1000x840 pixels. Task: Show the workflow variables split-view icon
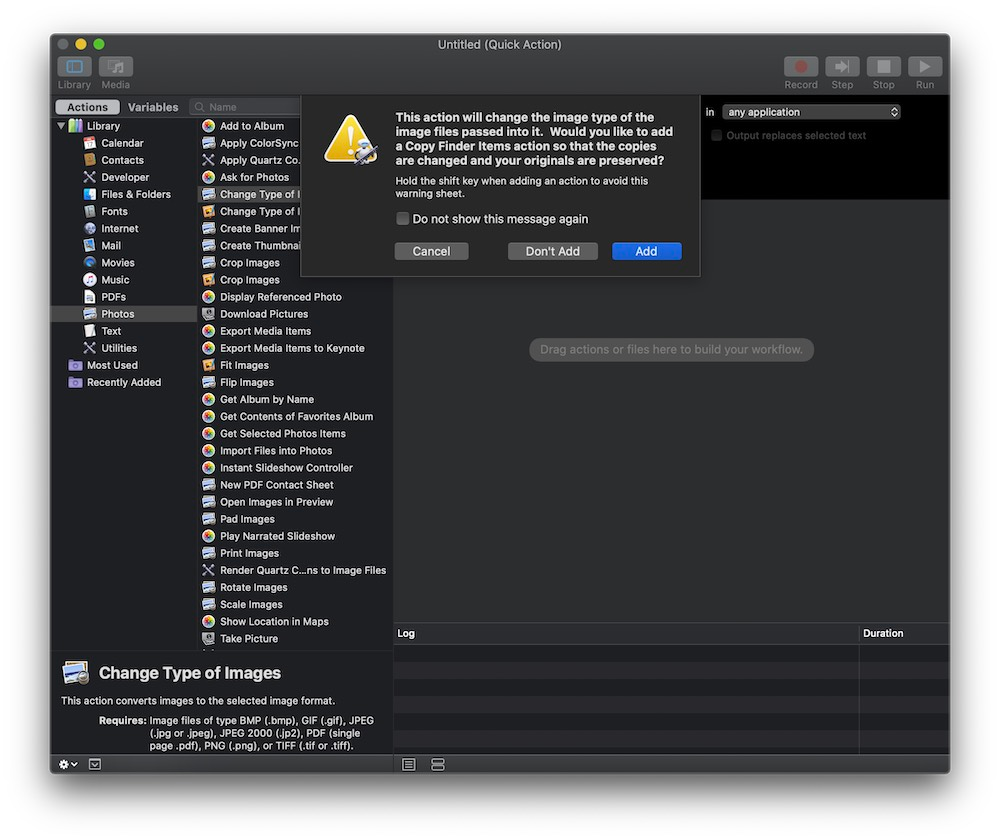coord(437,764)
